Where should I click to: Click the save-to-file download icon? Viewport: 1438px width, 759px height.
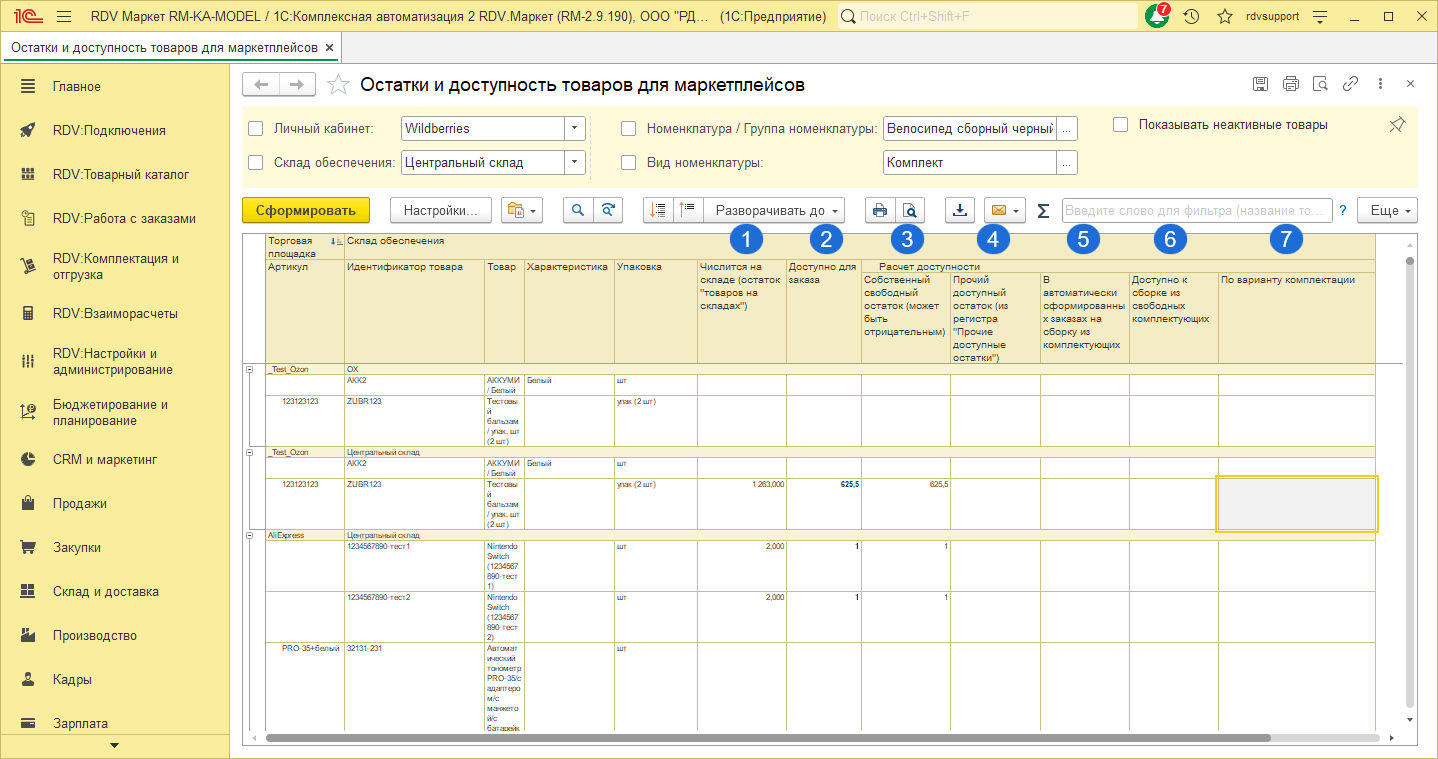point(960,211)
